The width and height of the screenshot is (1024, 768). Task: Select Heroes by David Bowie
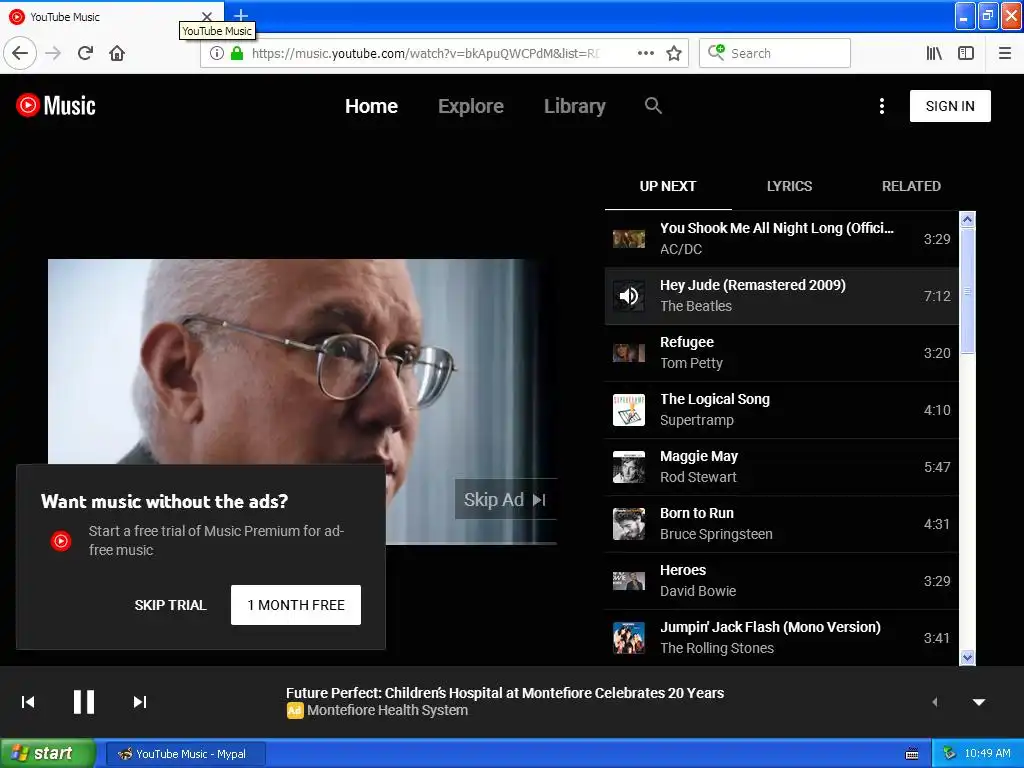tap(781, 581)
